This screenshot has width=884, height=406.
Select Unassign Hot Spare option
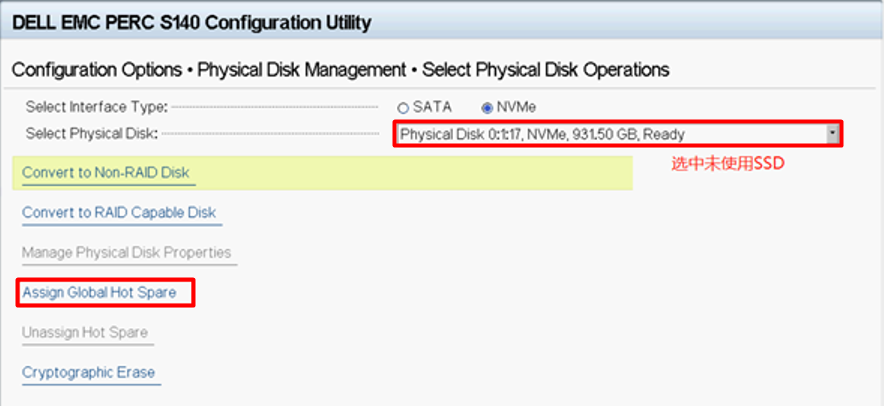tap(85, 333)
